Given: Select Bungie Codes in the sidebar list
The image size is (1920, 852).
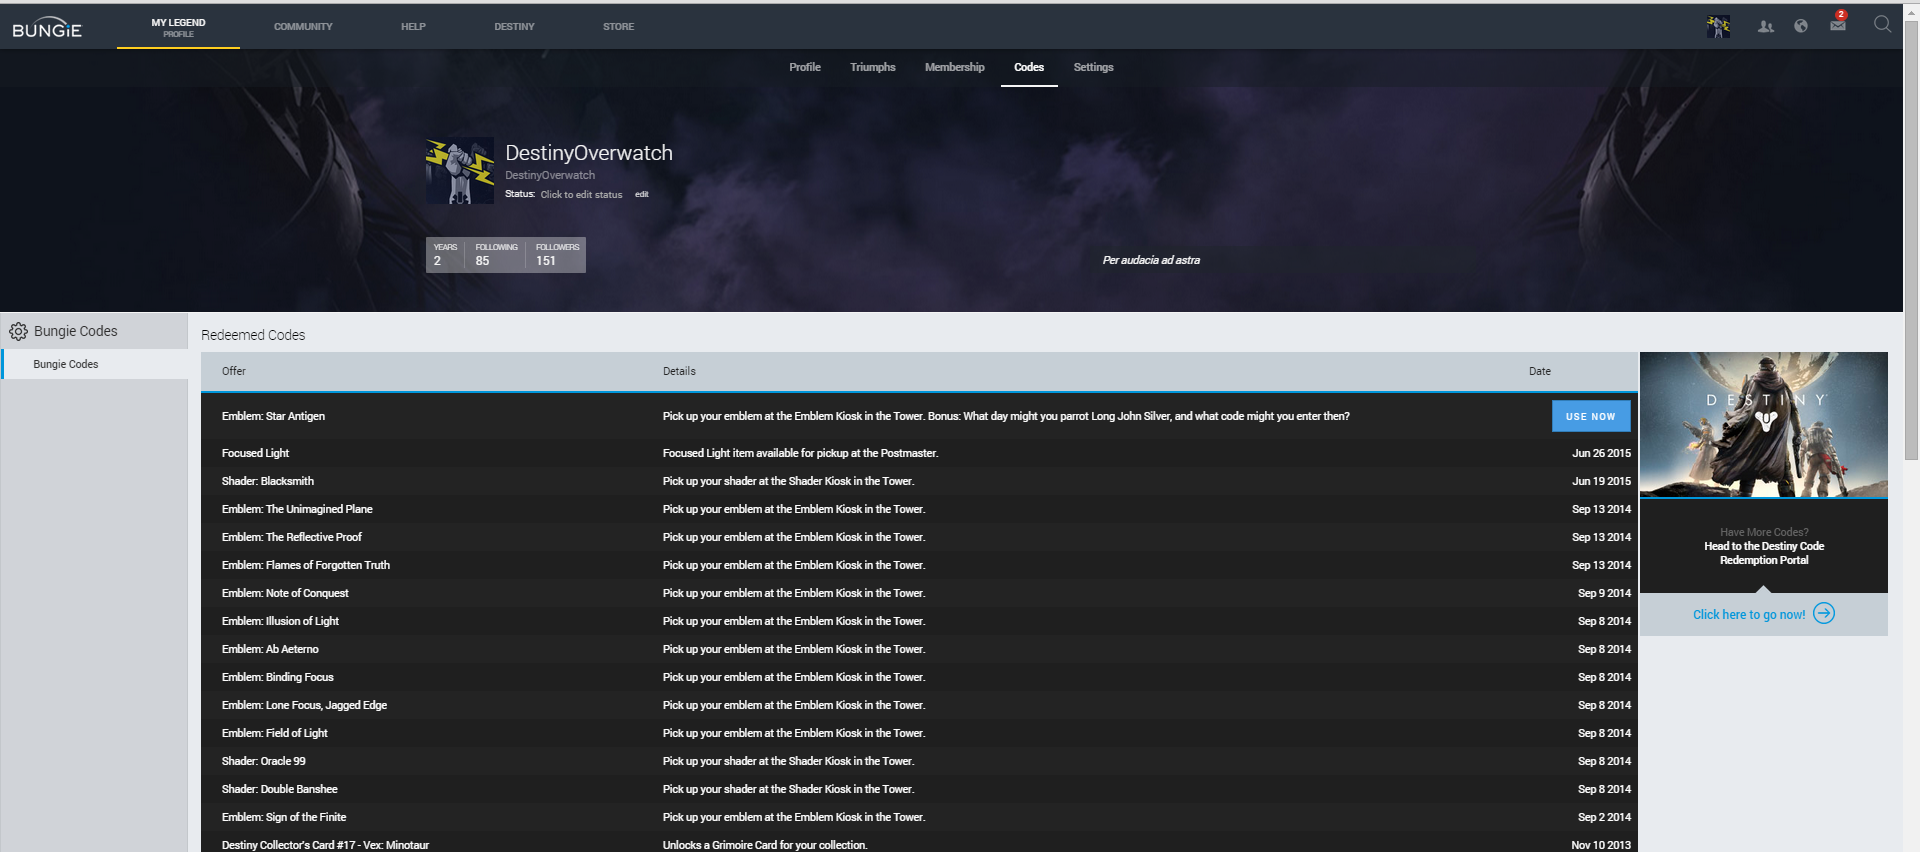Looking at the screenshot, I should (95, 364).
